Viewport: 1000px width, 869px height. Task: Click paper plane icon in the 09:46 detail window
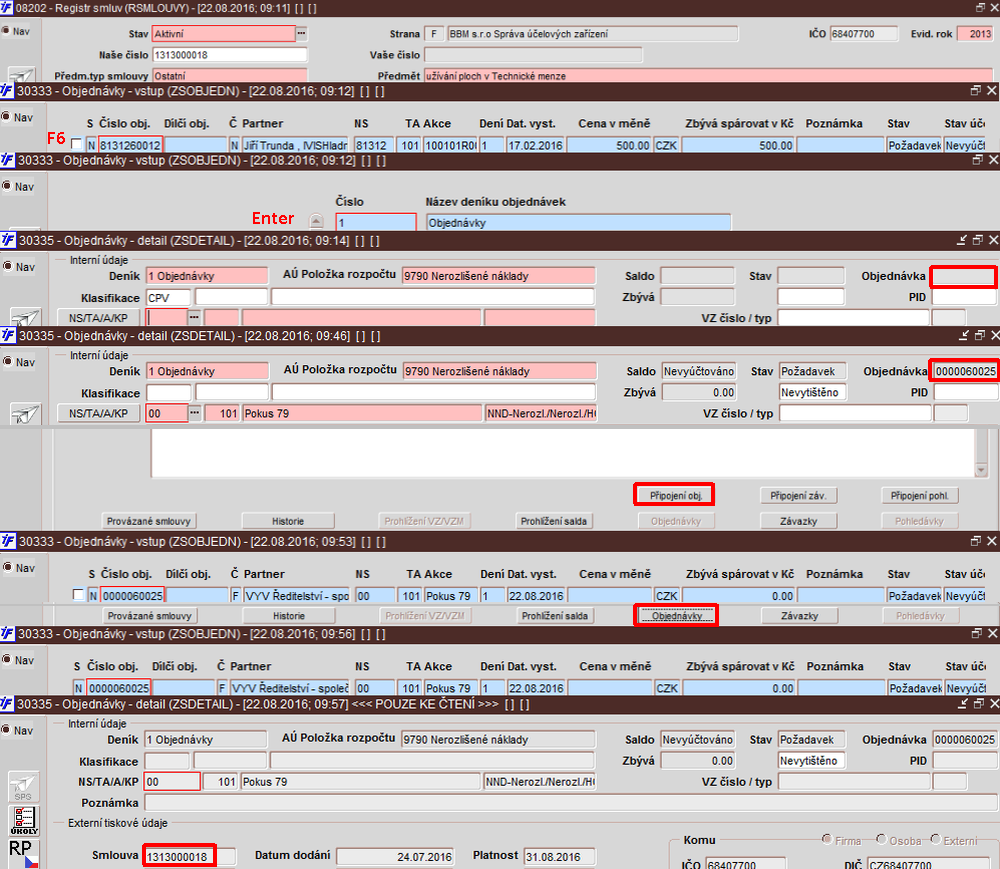[26, 414]
